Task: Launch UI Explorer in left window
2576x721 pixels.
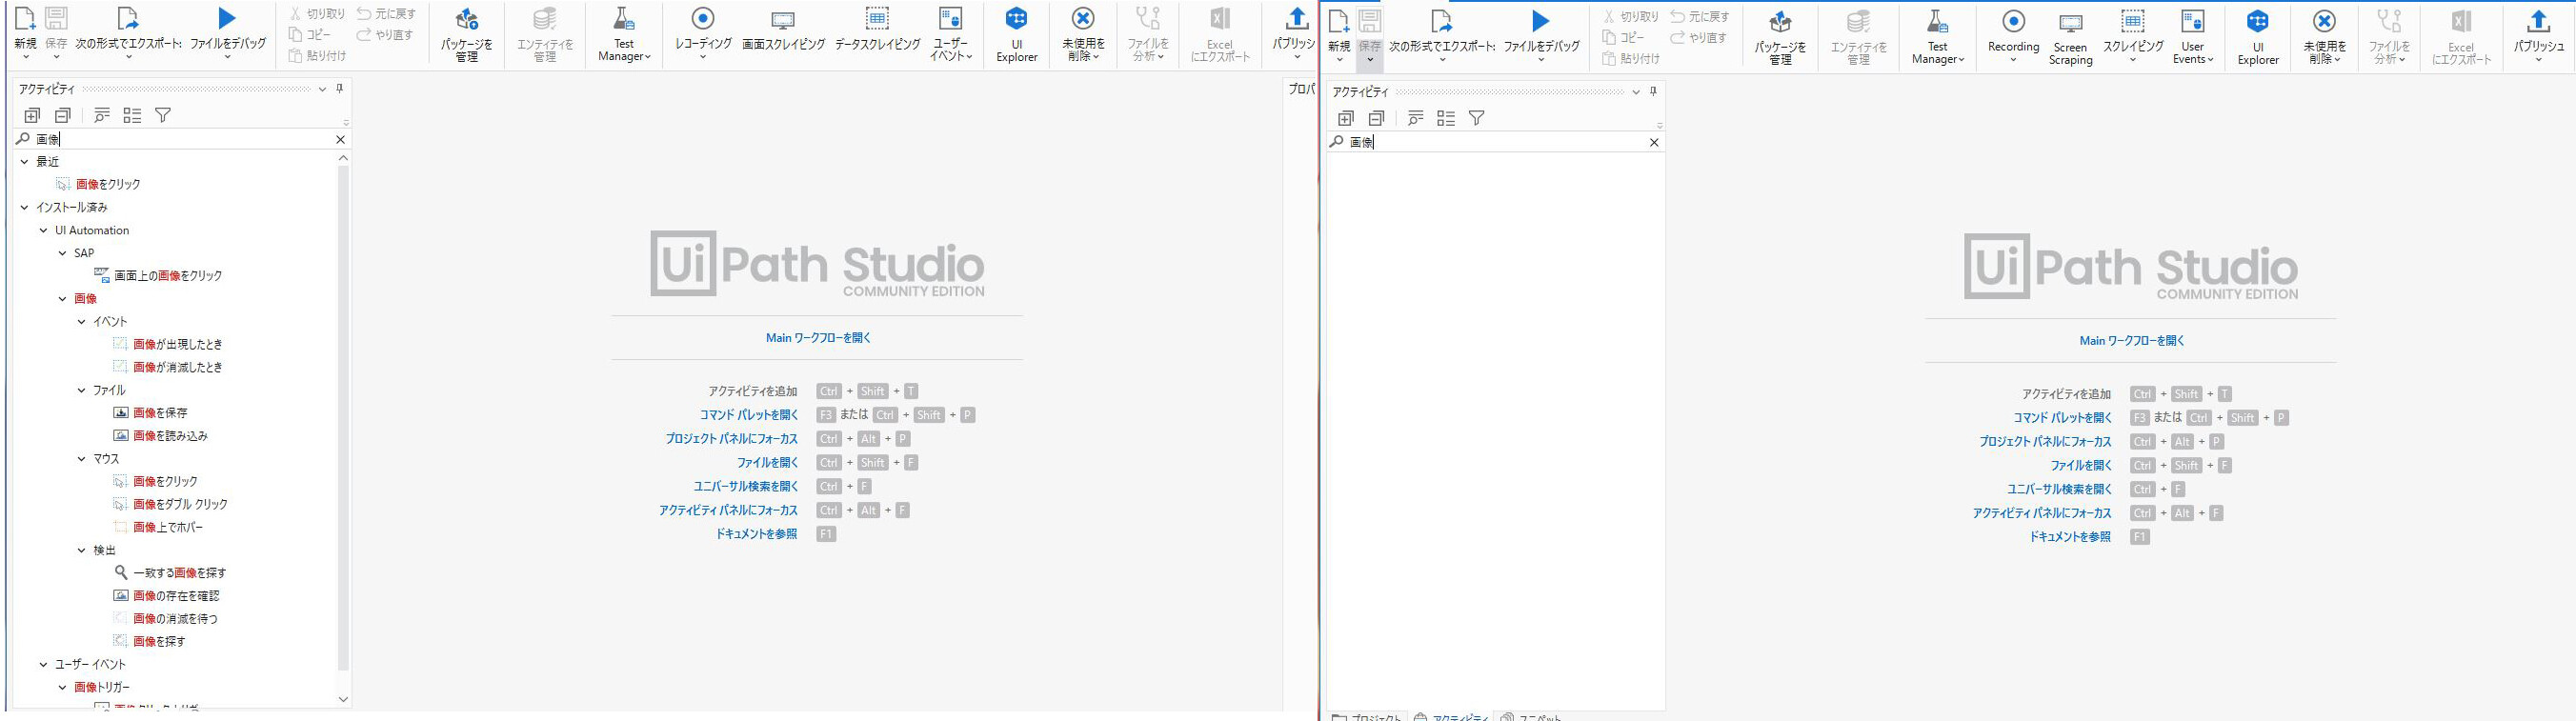Action: [x=1016, y=35]
